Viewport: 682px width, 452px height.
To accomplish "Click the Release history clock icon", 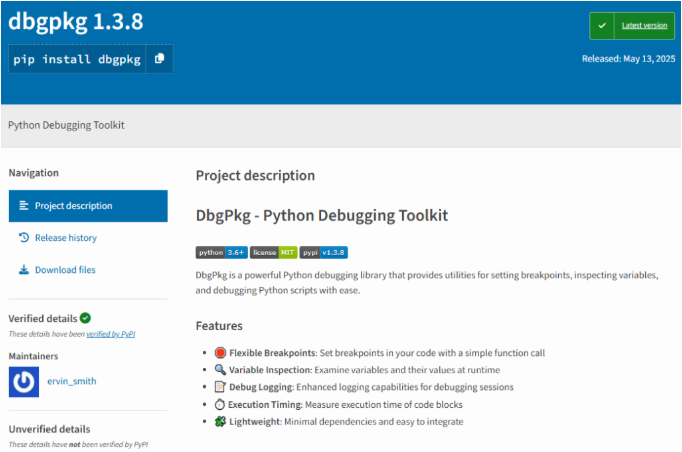I will 24,238.
